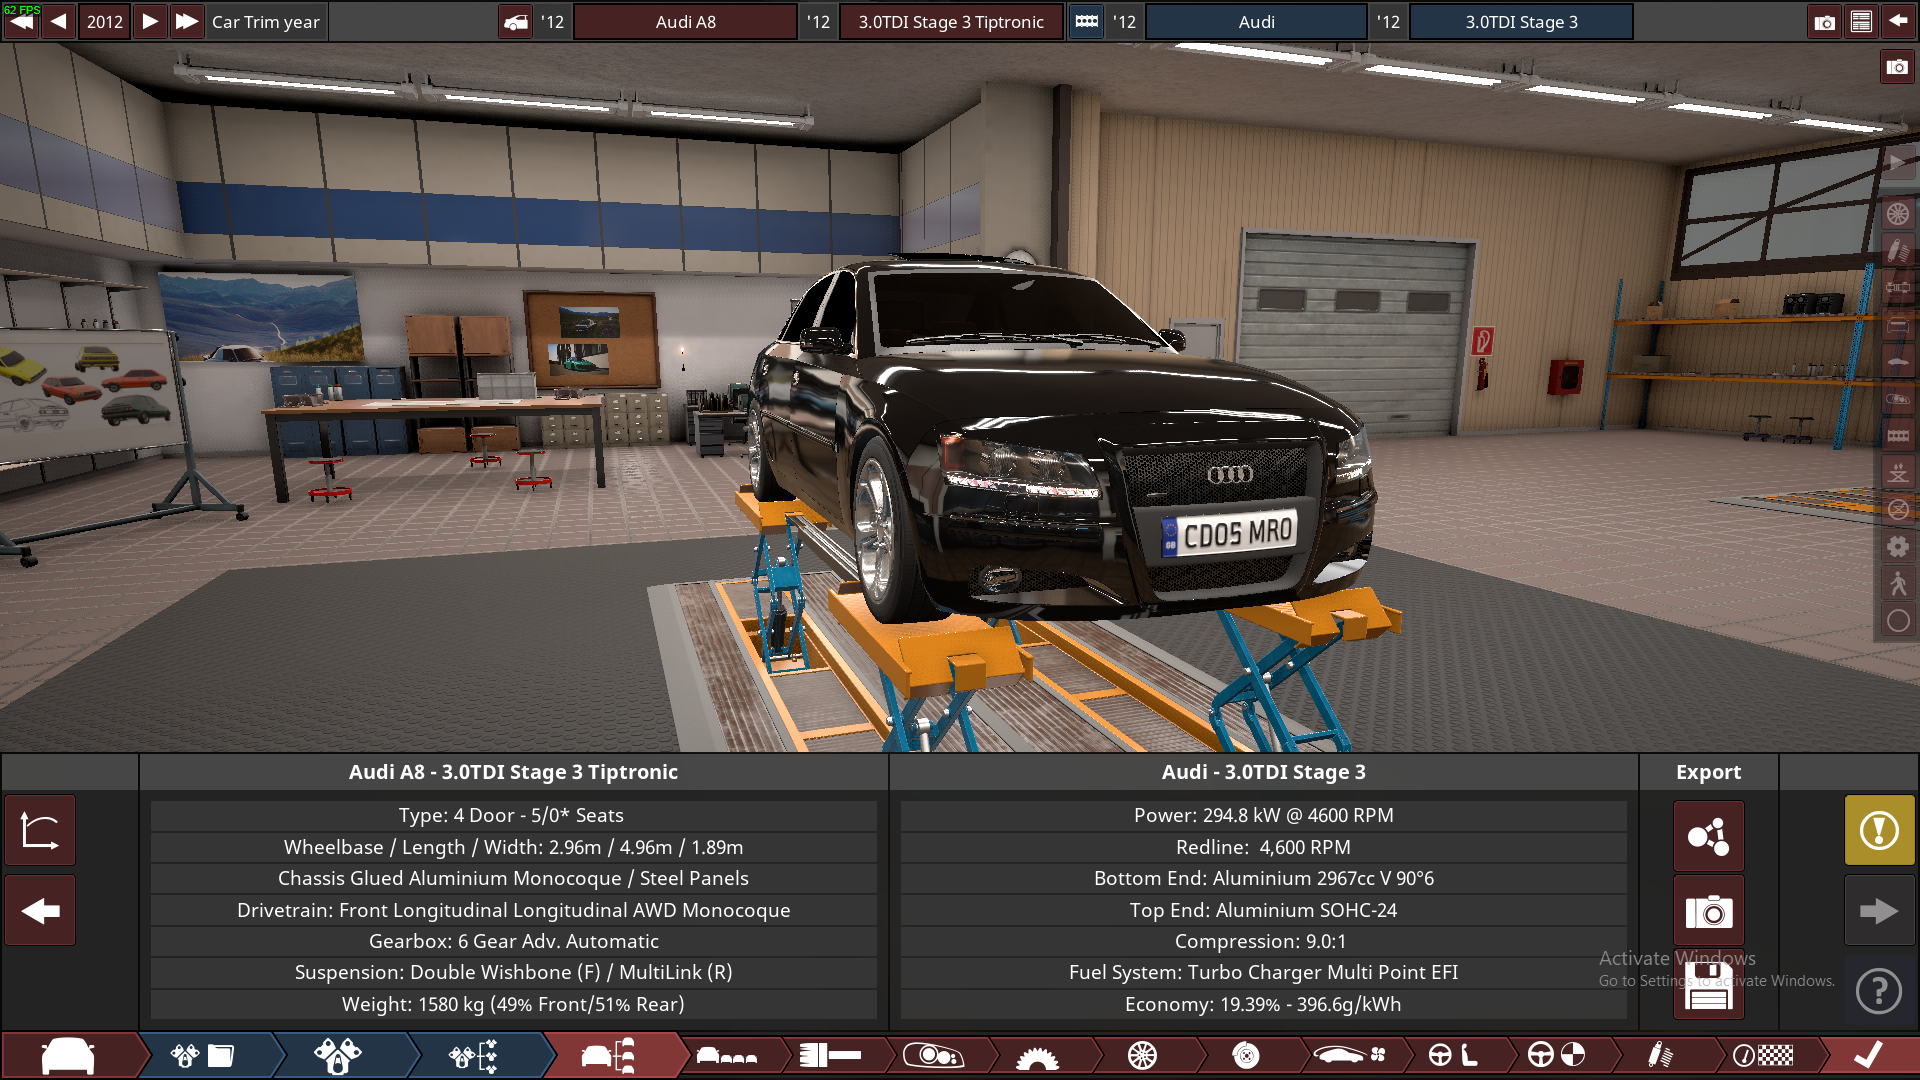This screenshot has width=1920, height=1080.
Task: Open photo mode from top bar camera
Action: [x=1825, y=22]
